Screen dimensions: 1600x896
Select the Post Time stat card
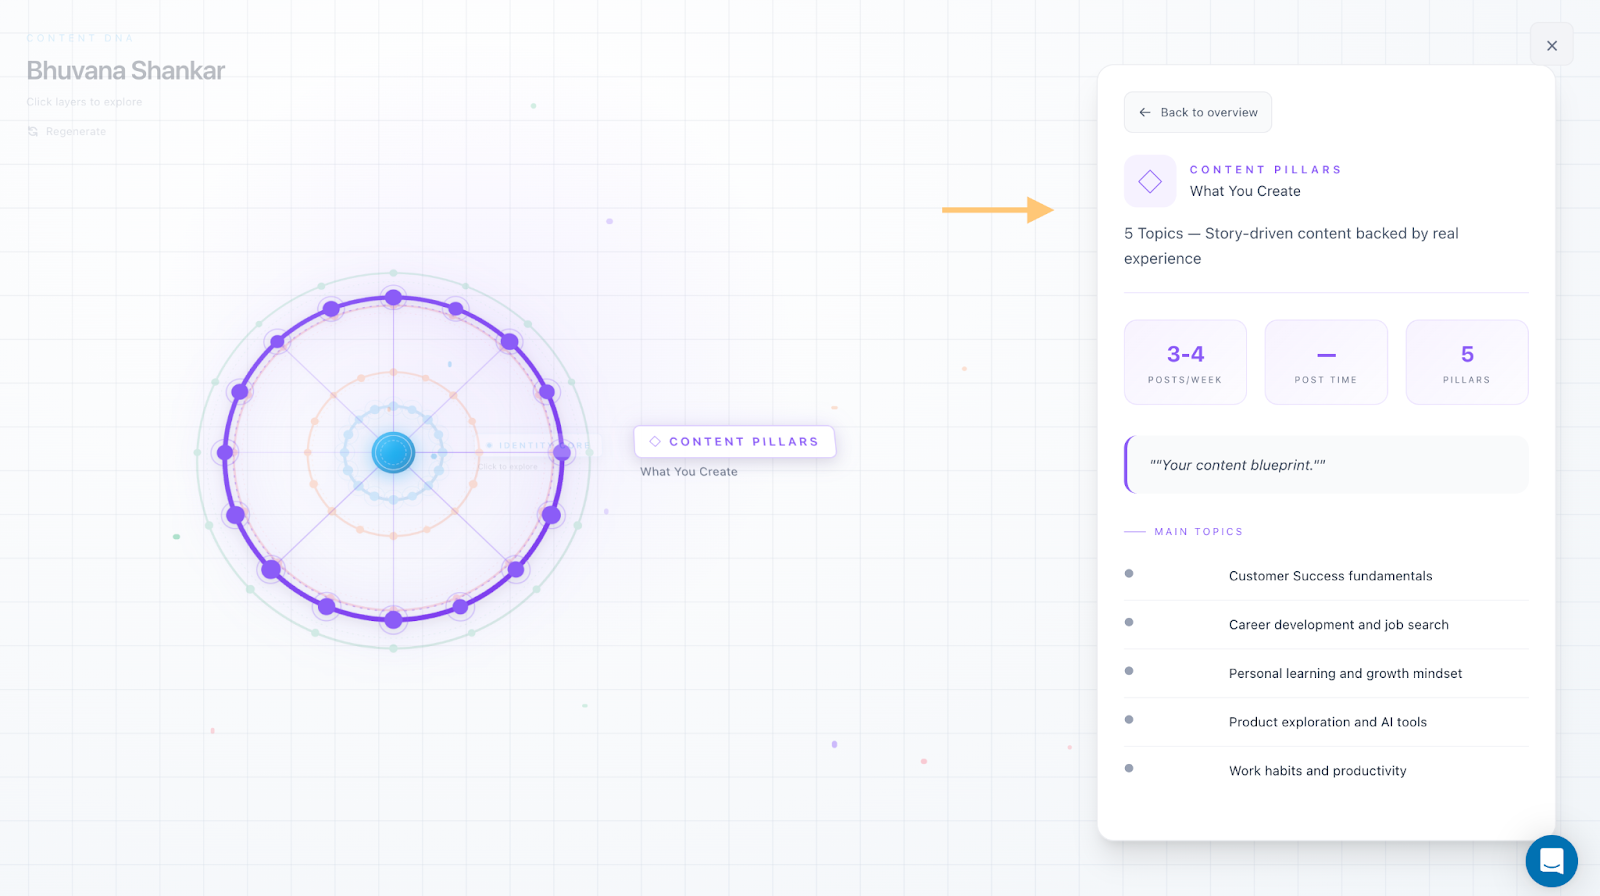(x=1326, y=362)
